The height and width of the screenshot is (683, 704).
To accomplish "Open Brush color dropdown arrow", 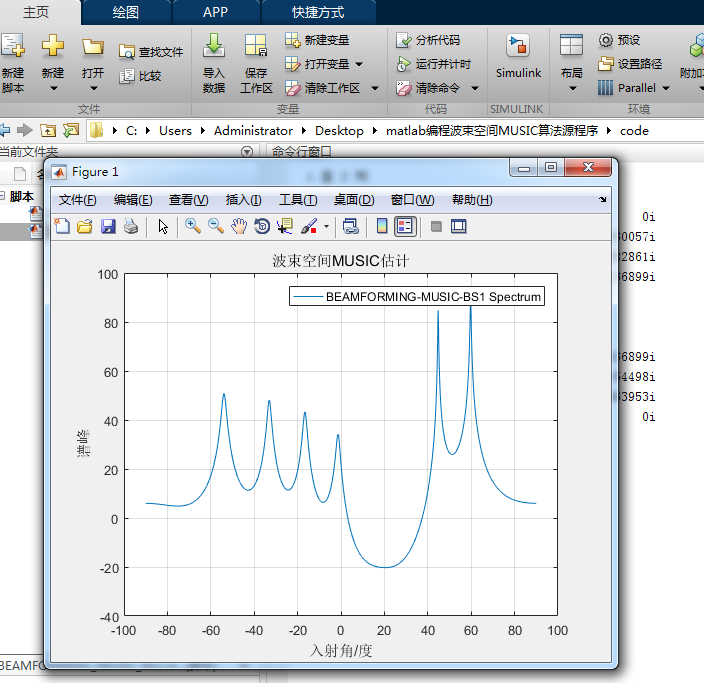I will coord(326,226).
